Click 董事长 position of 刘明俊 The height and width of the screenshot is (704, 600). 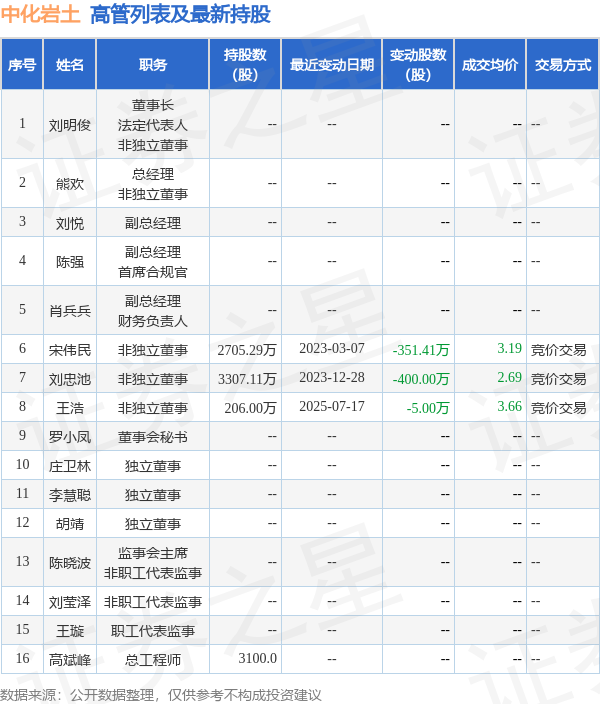153,105
